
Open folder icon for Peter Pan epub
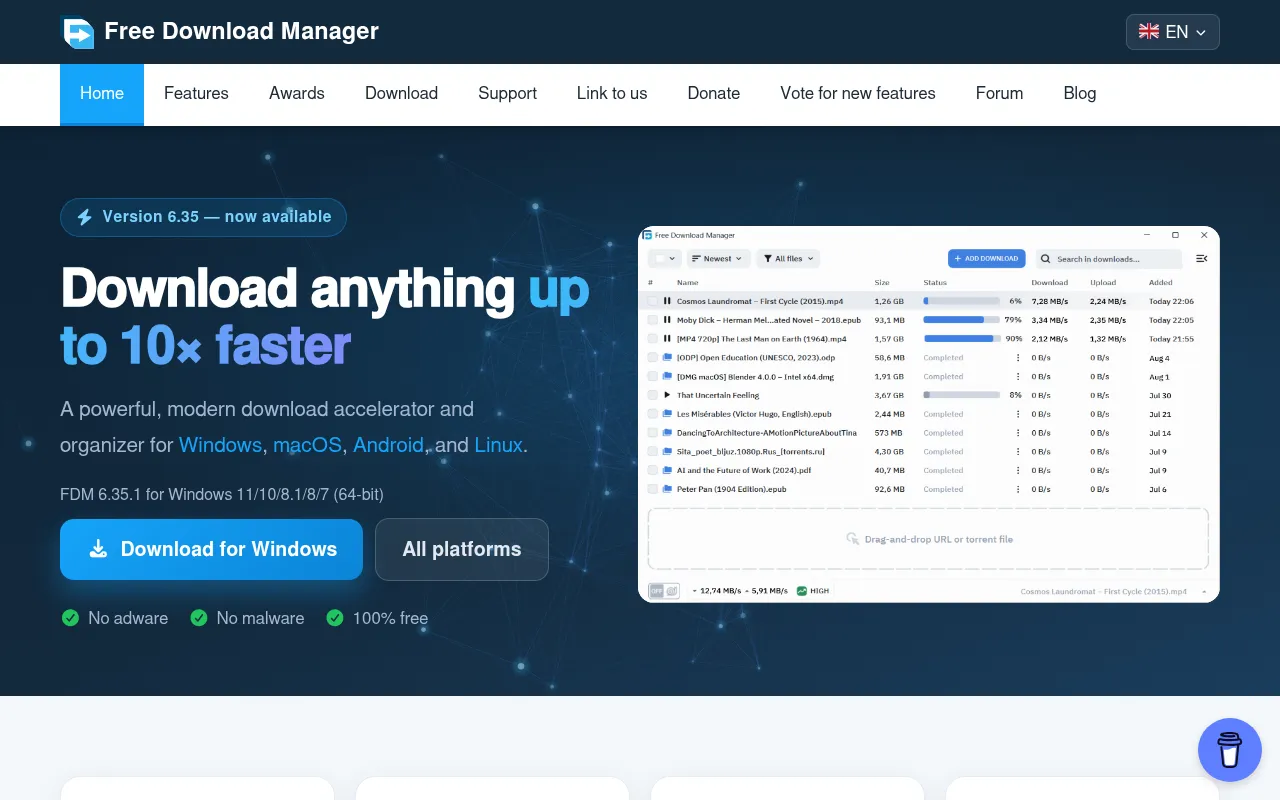pos(667,489)
